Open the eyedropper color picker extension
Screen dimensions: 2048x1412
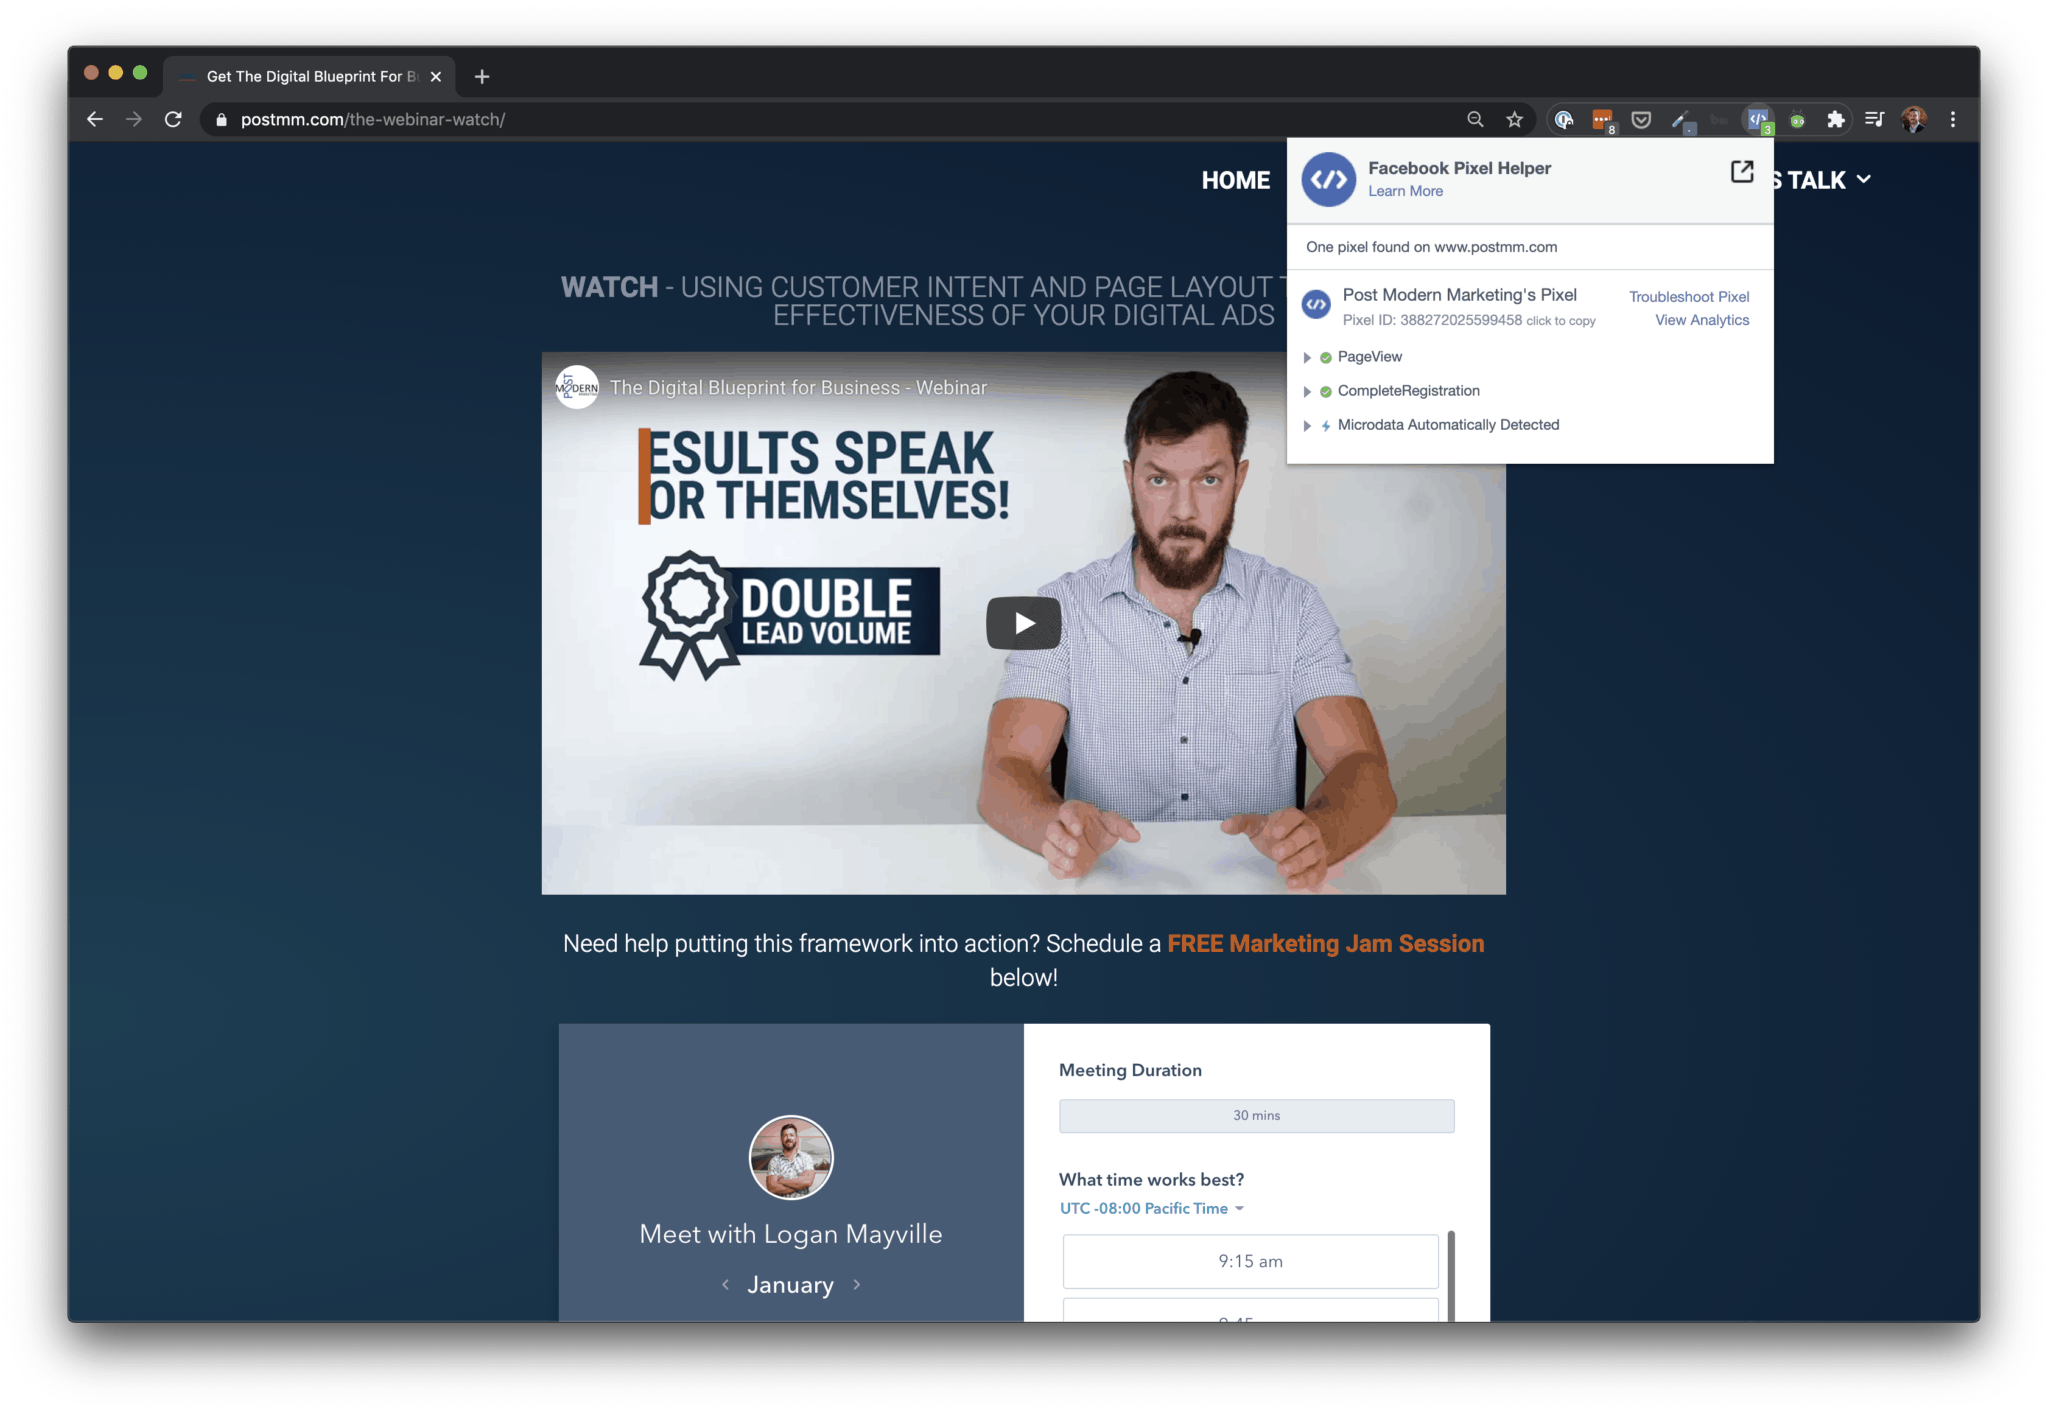coord(1682,120)
